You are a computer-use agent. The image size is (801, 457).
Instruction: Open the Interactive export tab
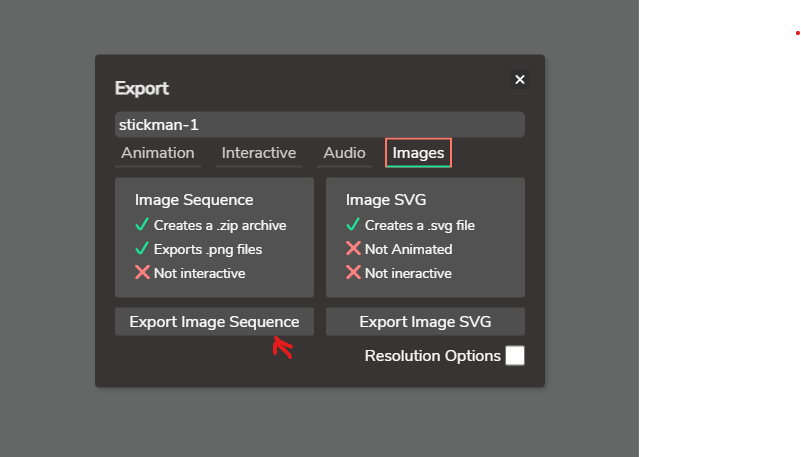click(x=259, y=153)
